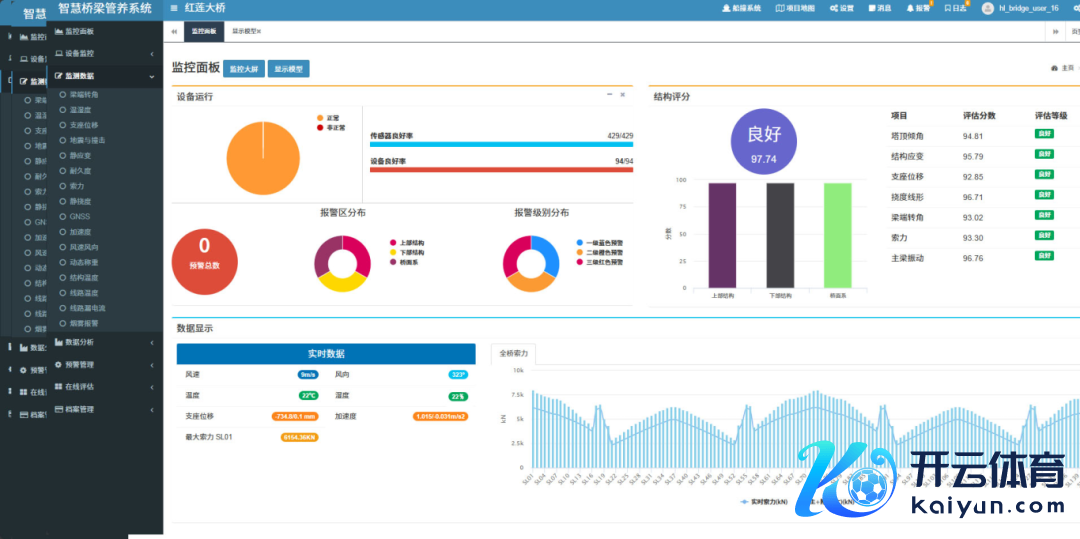
Task: Select the 风速风向 sidebar item
Action: tap(84, 247)
